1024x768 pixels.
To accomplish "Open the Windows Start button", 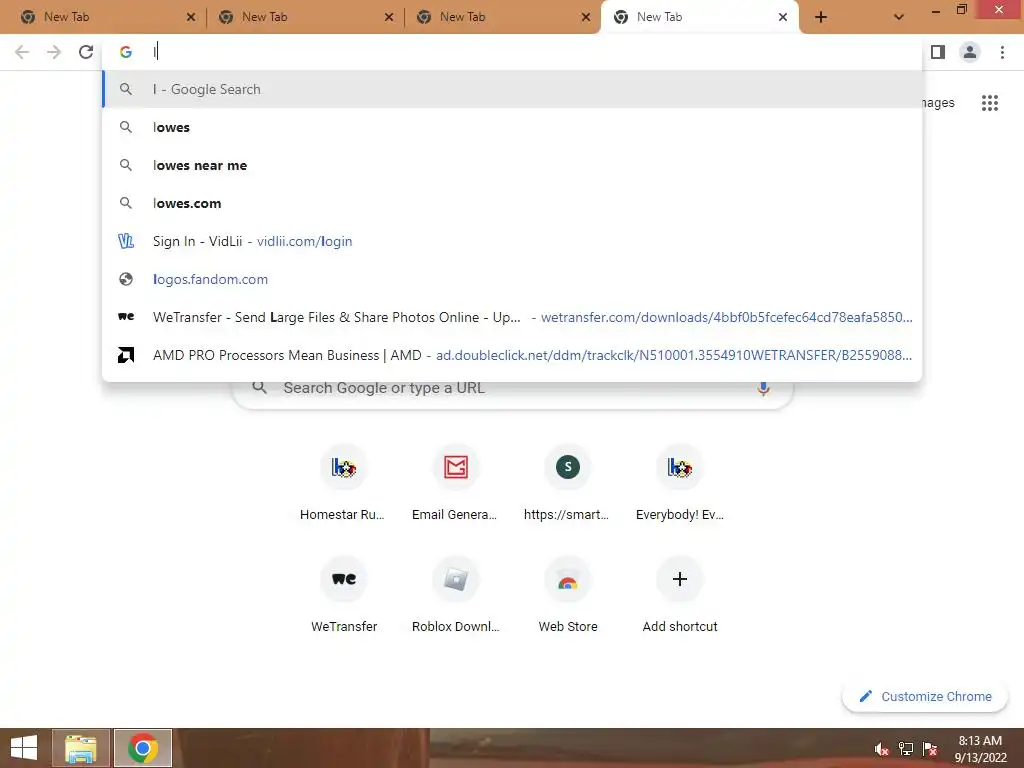I will tap(24, 748).
